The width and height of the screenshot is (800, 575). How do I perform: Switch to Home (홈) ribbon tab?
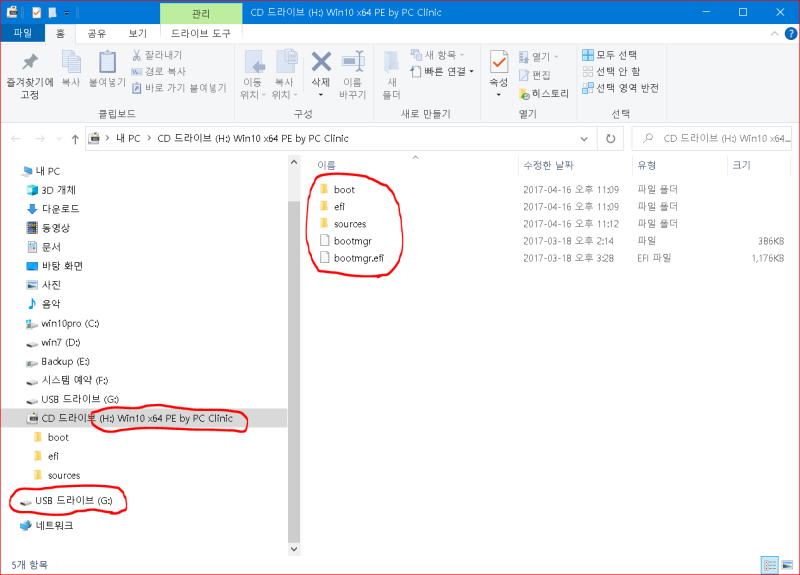click(x=60, y=34)
